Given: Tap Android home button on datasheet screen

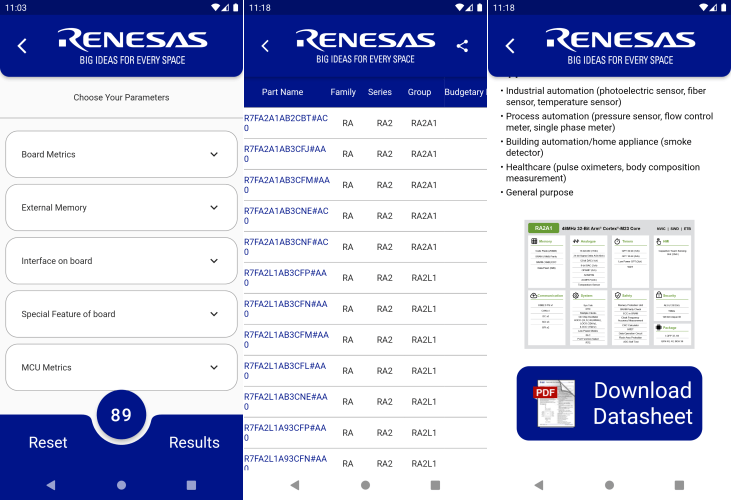Looking at the screenshot, I should click(x=609, y=485).
